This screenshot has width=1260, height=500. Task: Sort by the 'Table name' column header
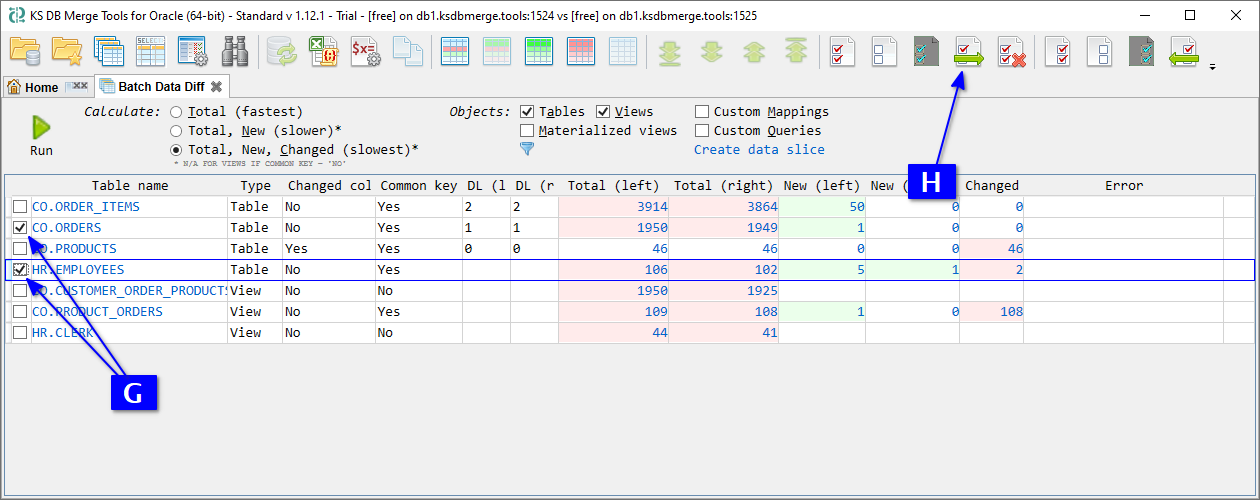(x=130, y=186)
